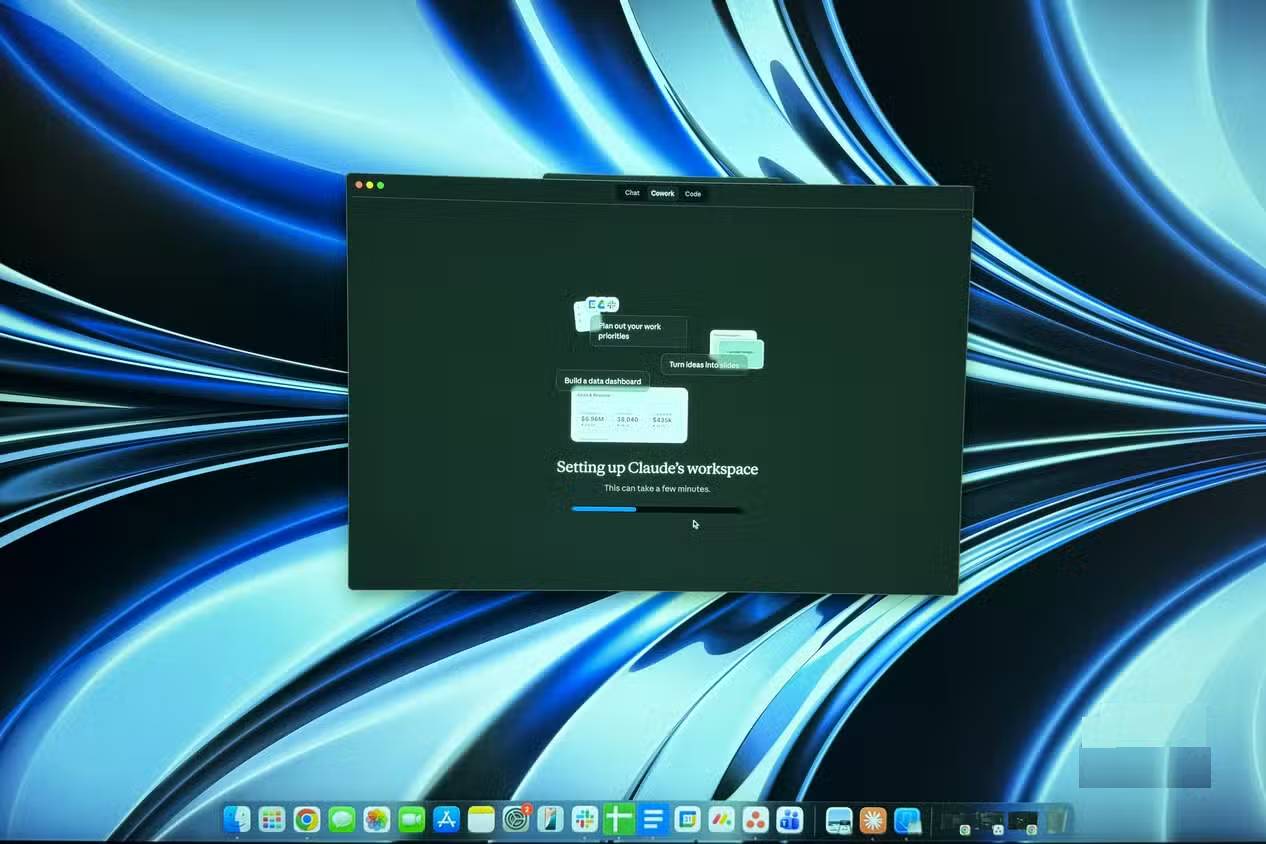Open System Settings with notification badge
This screenshot has height=844, width=1266.
click(x=516, y=820)
